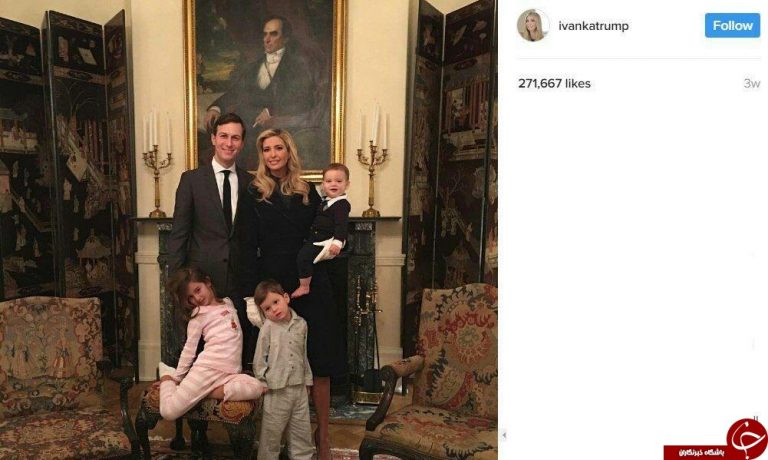Click the left scroll arrow under the panel
Screen dimensions: 768x460
coord(504,435)
